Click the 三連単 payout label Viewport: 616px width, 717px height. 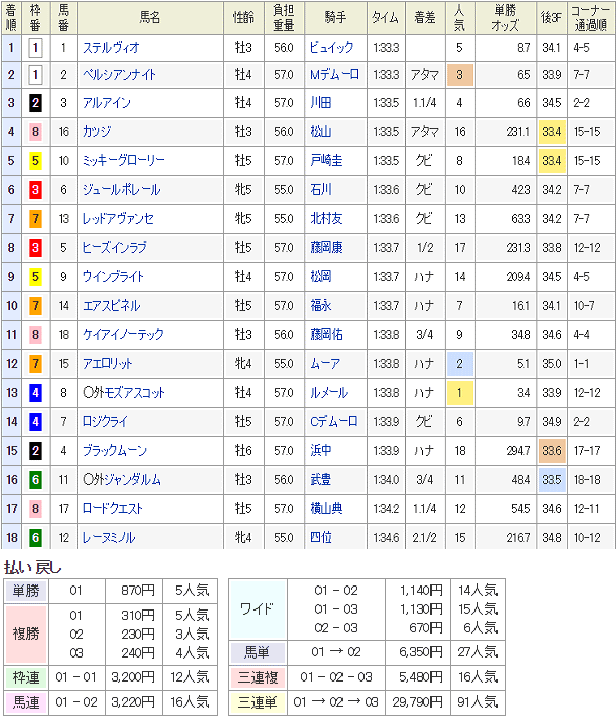coord(257,703)
